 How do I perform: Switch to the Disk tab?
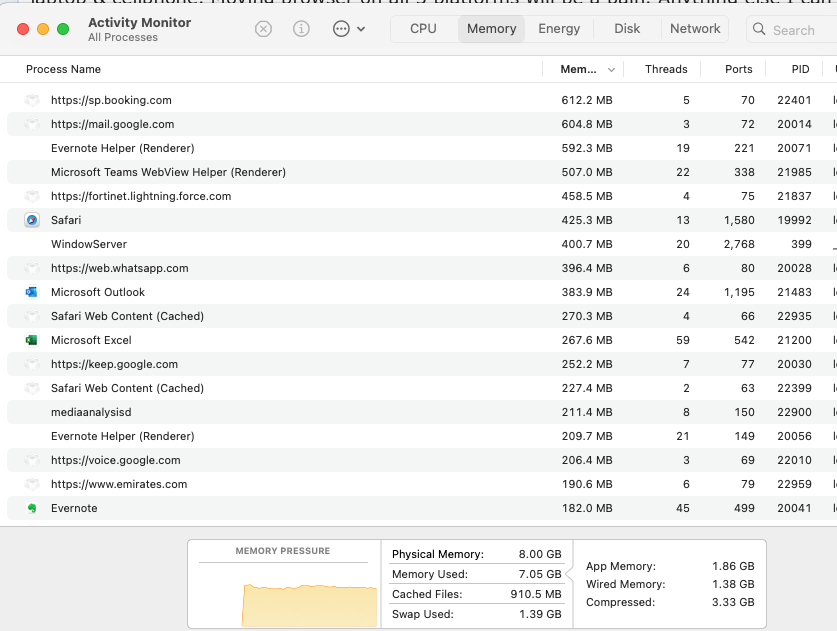[627, 29]
